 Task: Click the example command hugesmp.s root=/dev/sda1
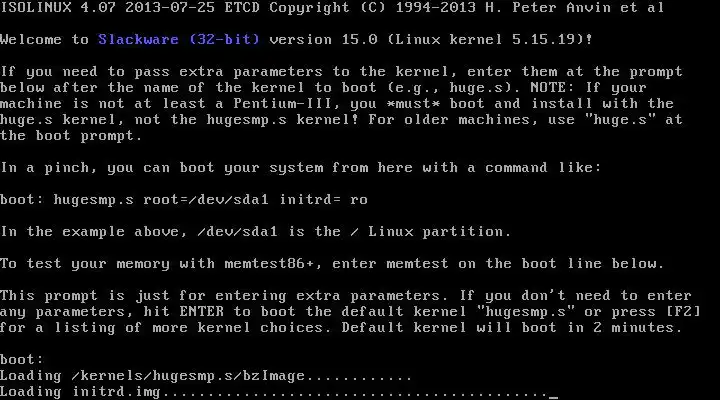[x=161, y=200]
